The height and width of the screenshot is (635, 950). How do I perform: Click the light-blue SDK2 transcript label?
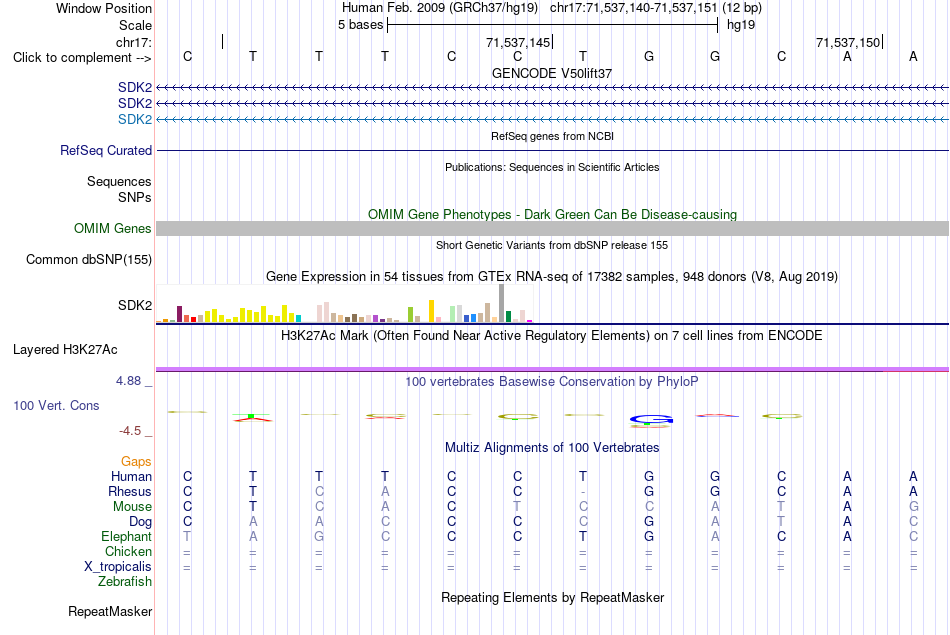tap(135, 119)
